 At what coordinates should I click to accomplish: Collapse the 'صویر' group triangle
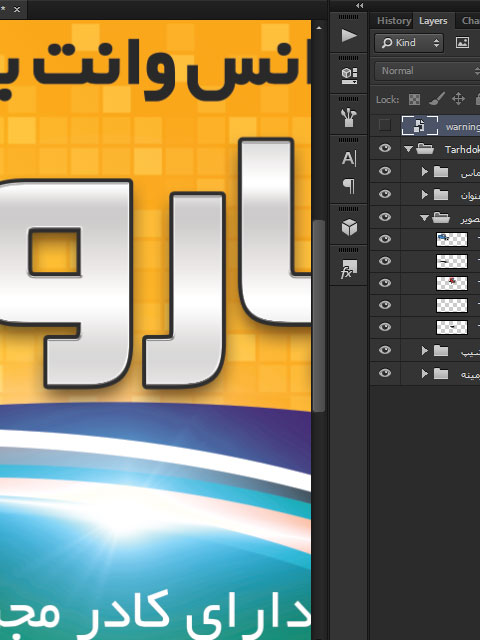pos(424,218)
